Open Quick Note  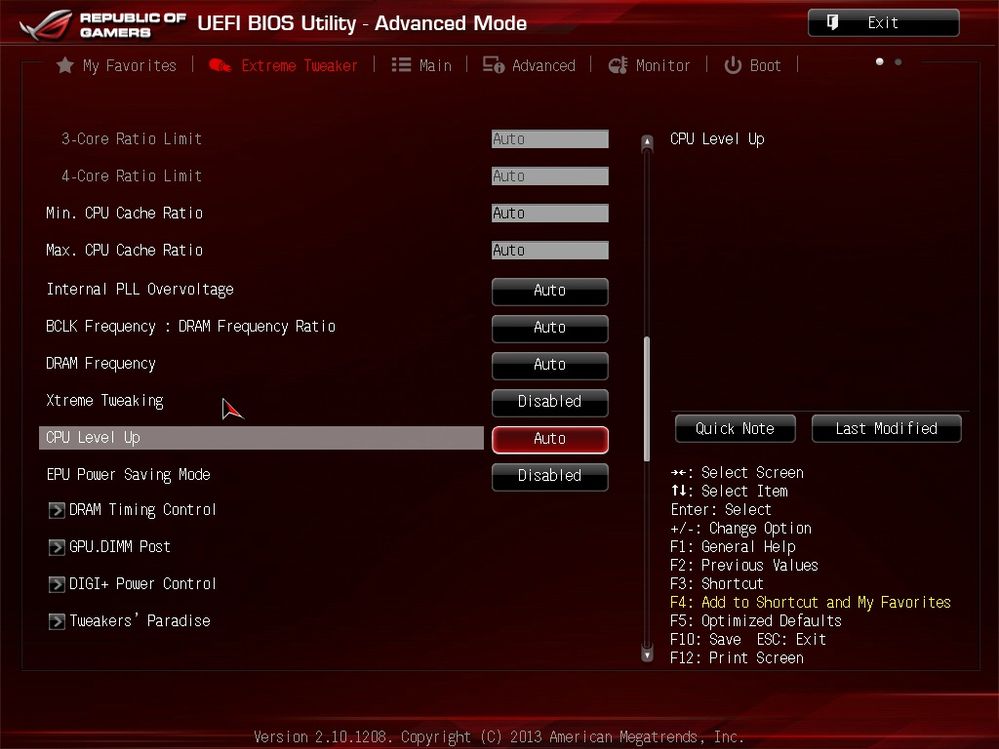coord(735,429)
